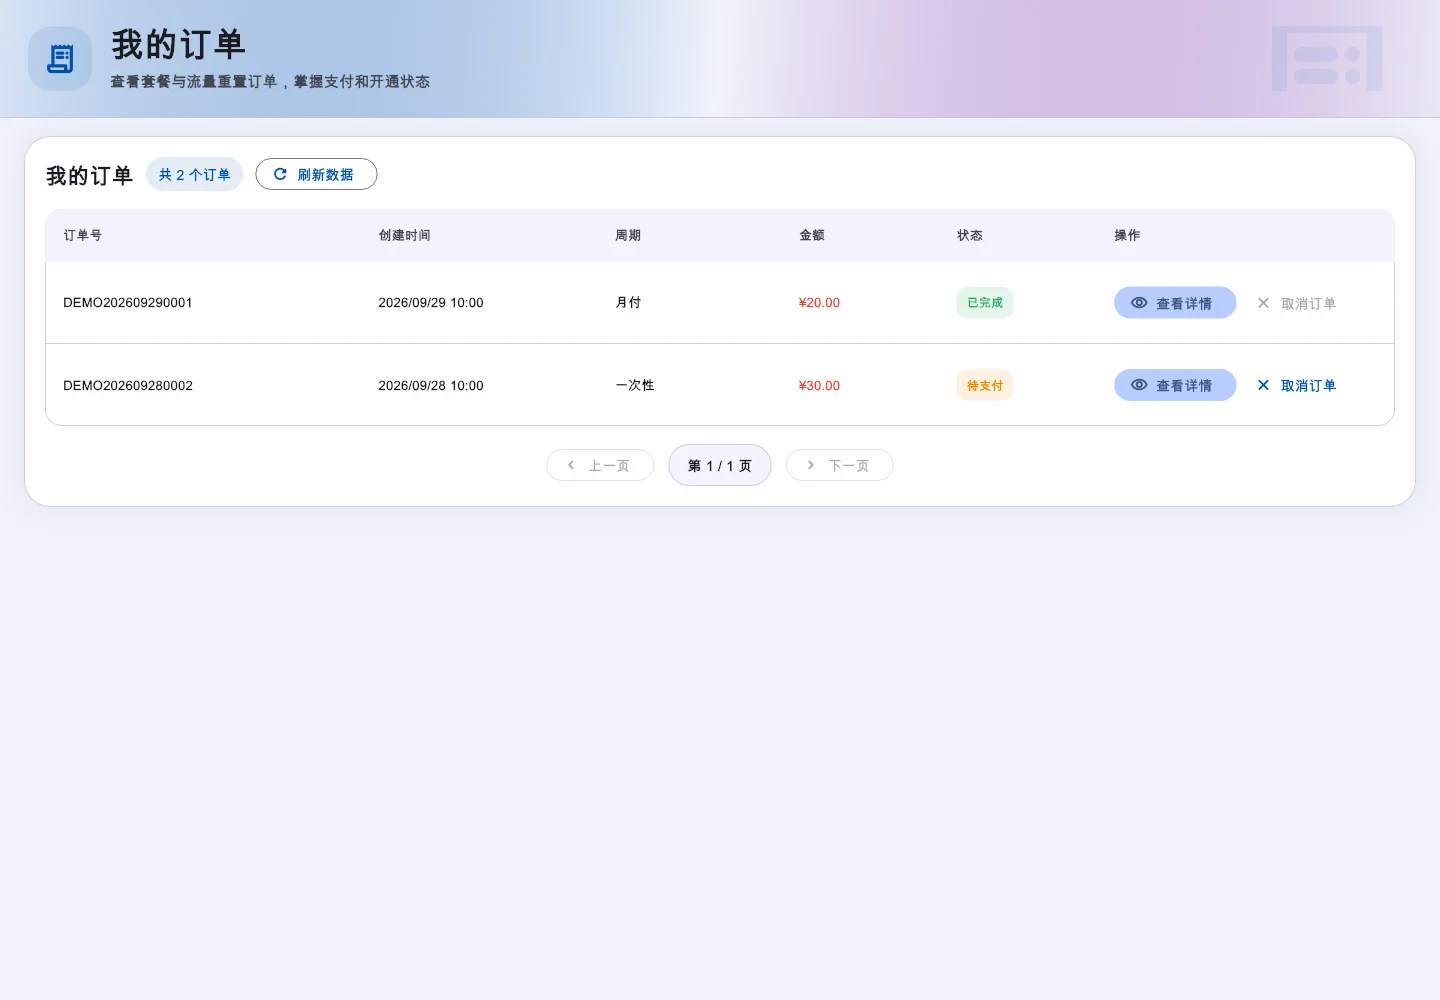This screenshot has width=1440, height=1000.
Task: View details of order DEMO202609290001
Action: pyautogui.click(x=1175, y=303)
